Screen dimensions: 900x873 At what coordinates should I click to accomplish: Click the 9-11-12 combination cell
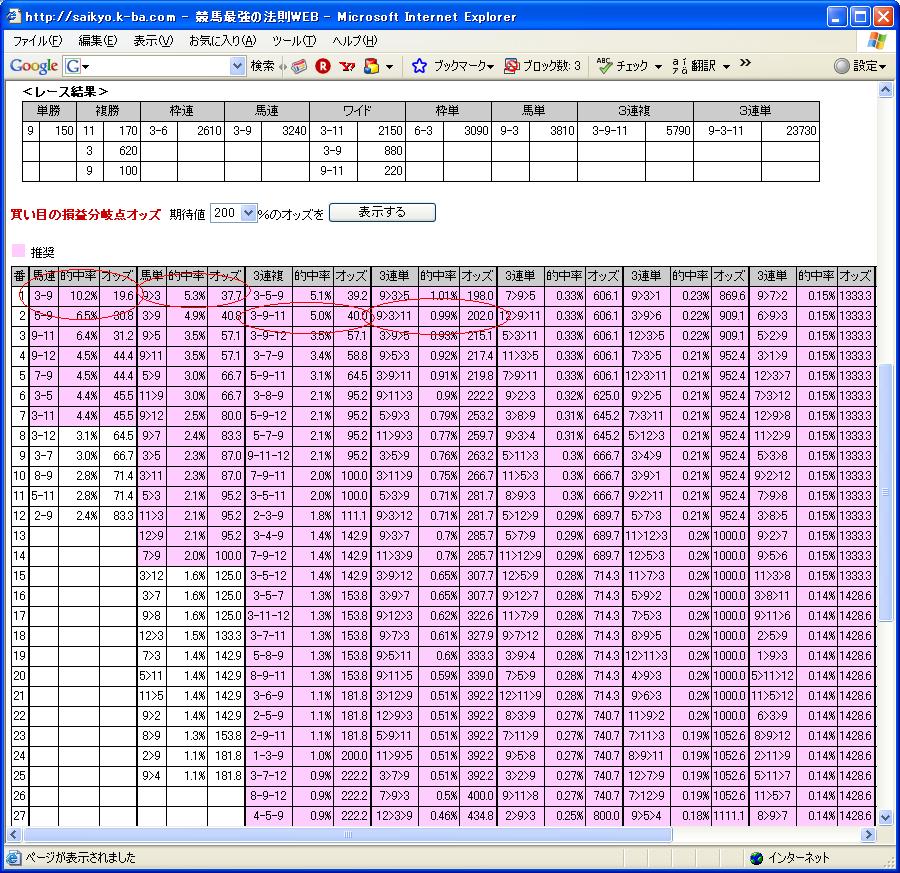pos(269,456)
